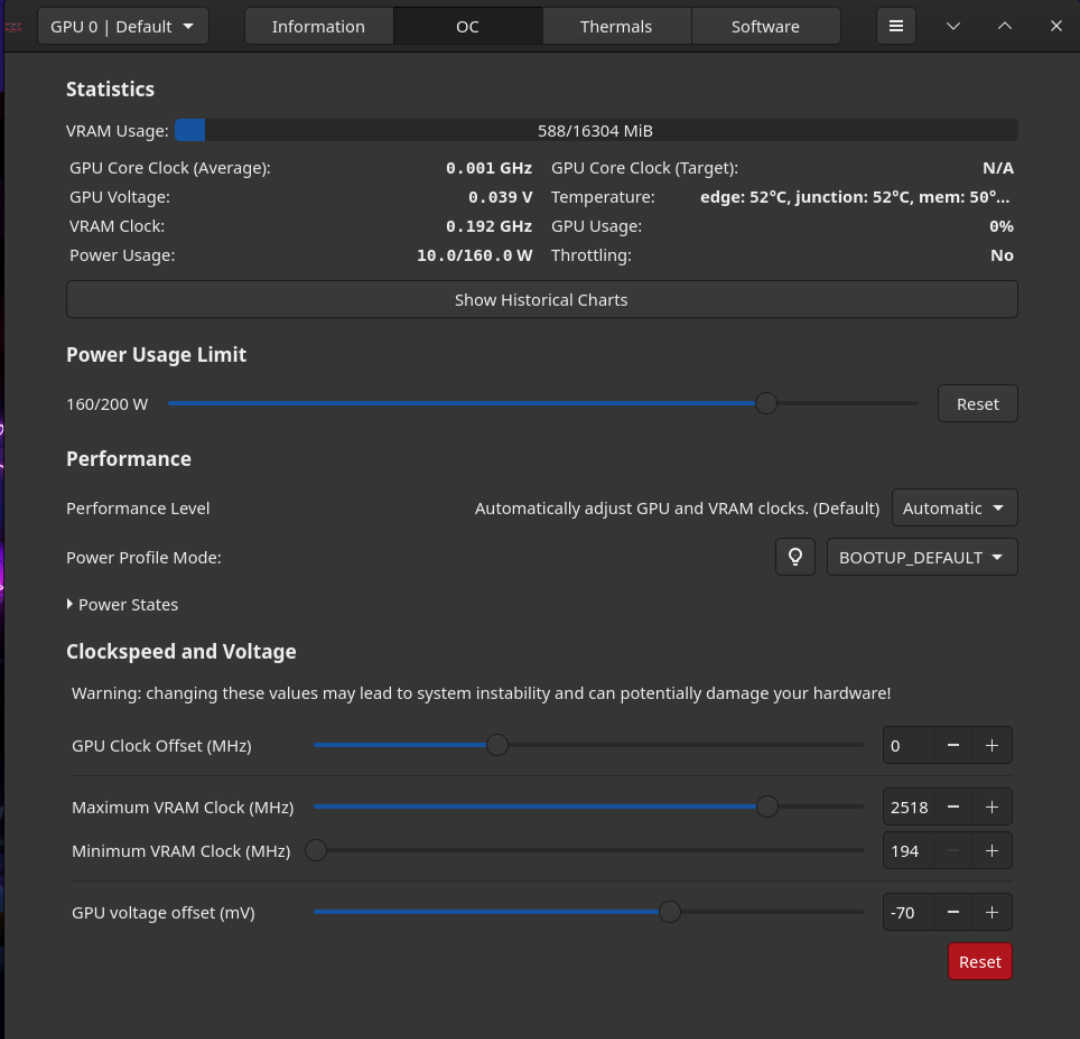The image size is (1080, 1039).
Task: Expand the Power States section
Action: click(122, 605)
